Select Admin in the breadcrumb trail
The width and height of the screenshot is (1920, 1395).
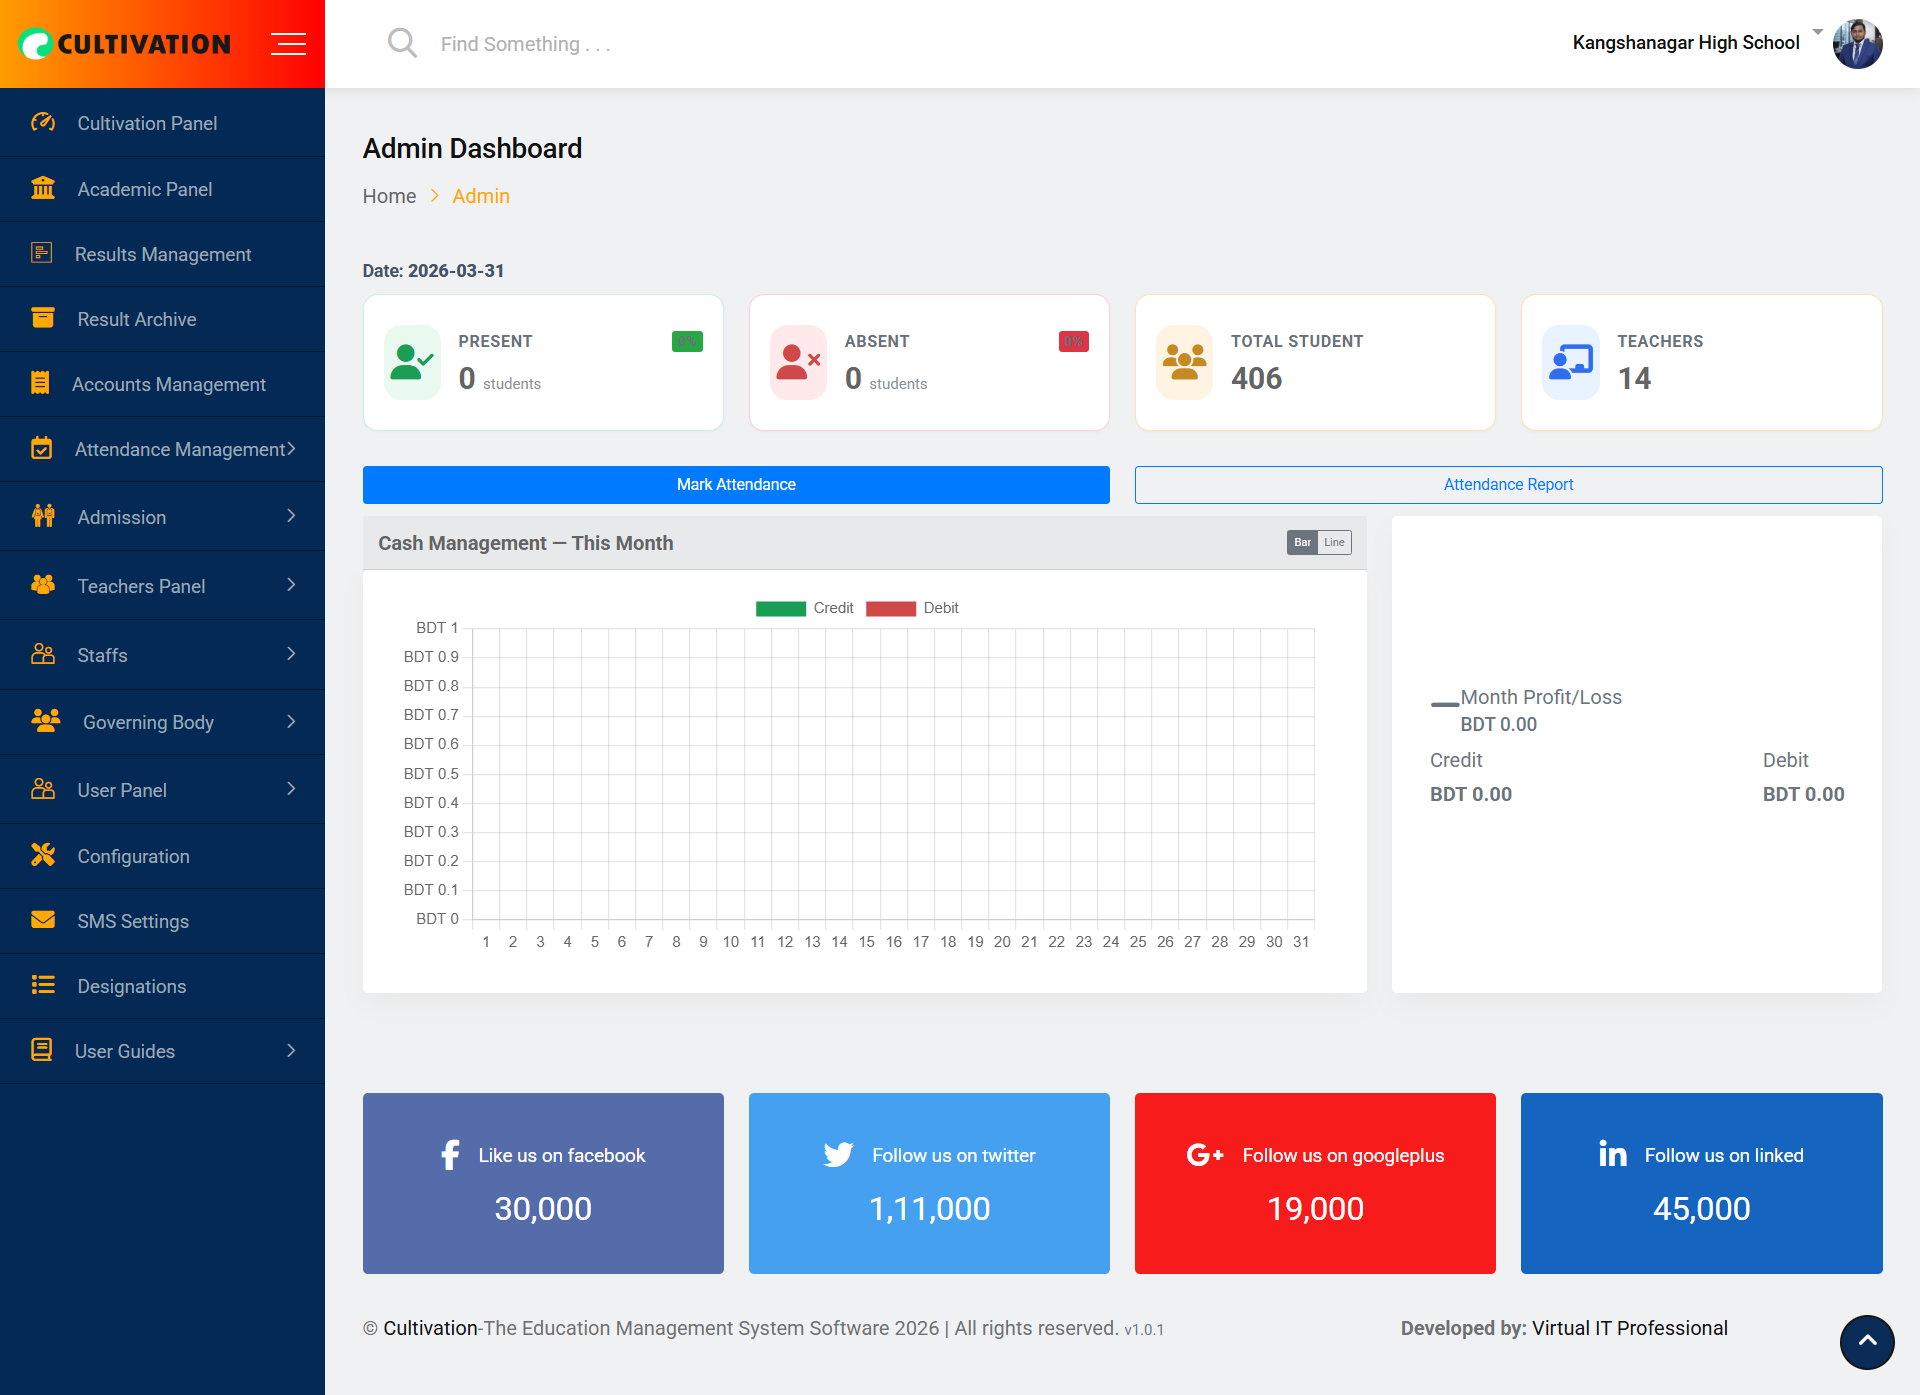[x=481, y=196]
